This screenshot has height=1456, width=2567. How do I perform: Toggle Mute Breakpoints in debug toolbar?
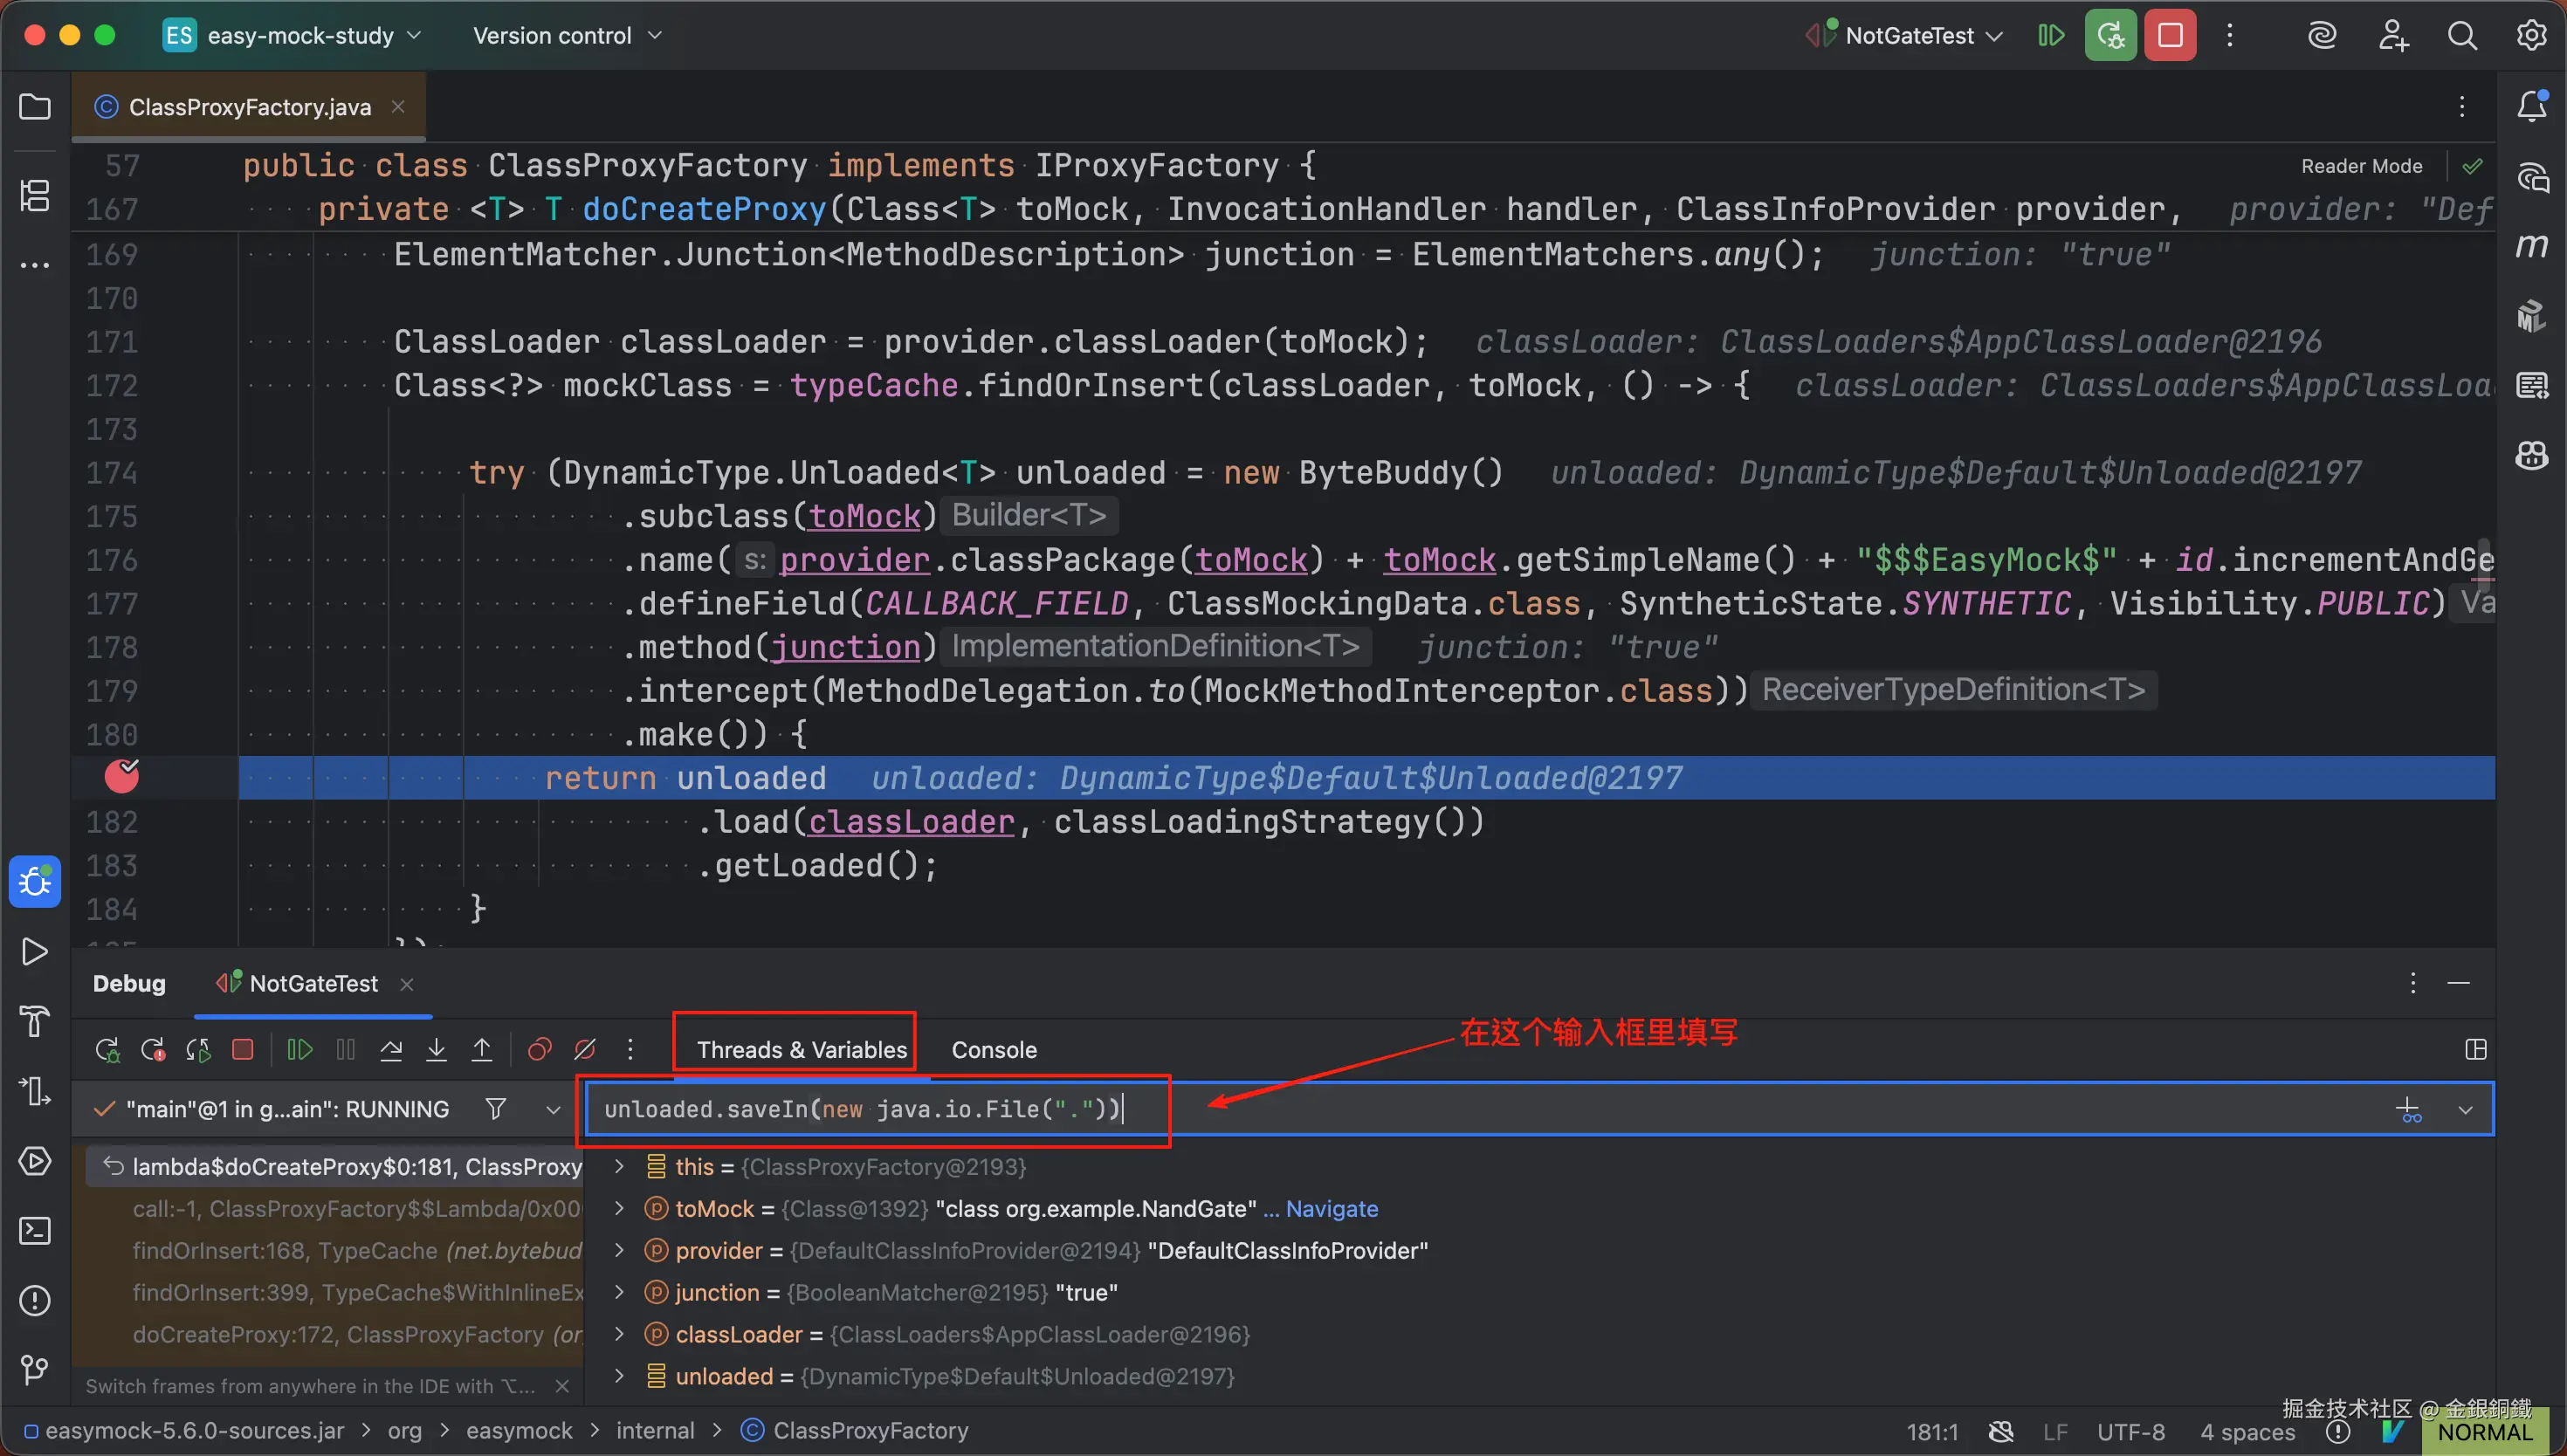[585, 1049]
